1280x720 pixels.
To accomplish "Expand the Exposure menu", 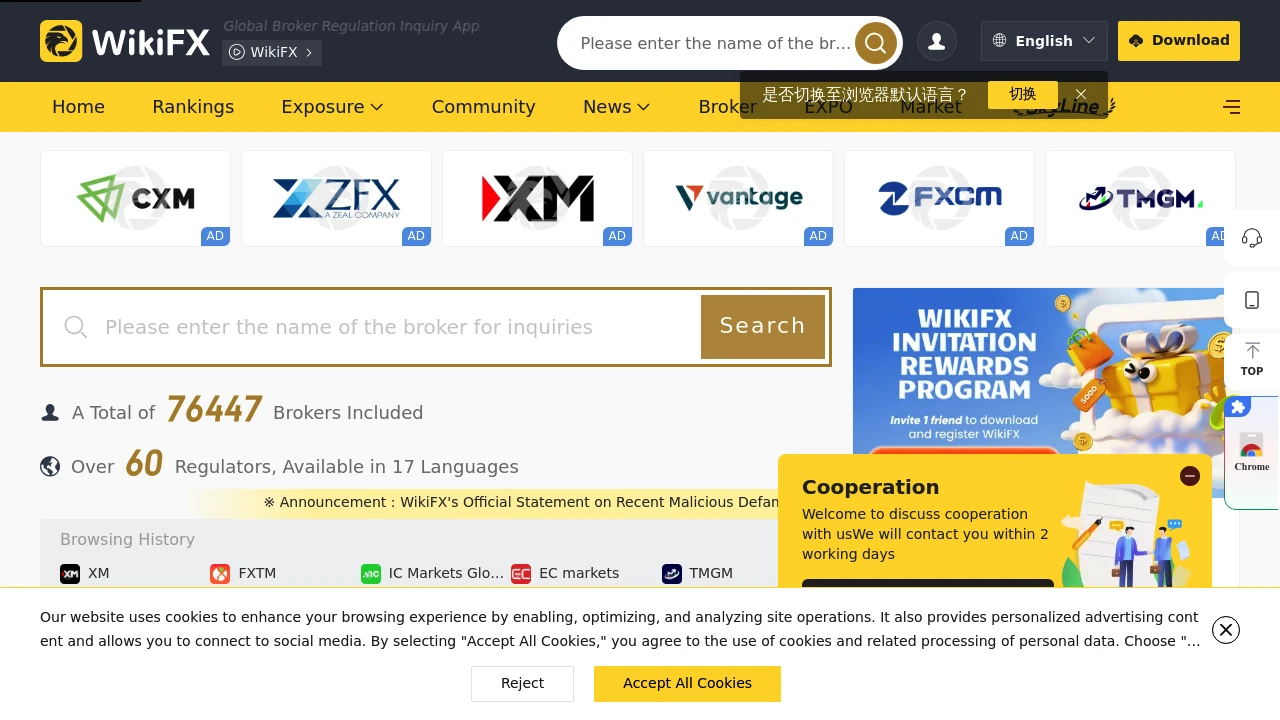I will (x=332, y=107).
